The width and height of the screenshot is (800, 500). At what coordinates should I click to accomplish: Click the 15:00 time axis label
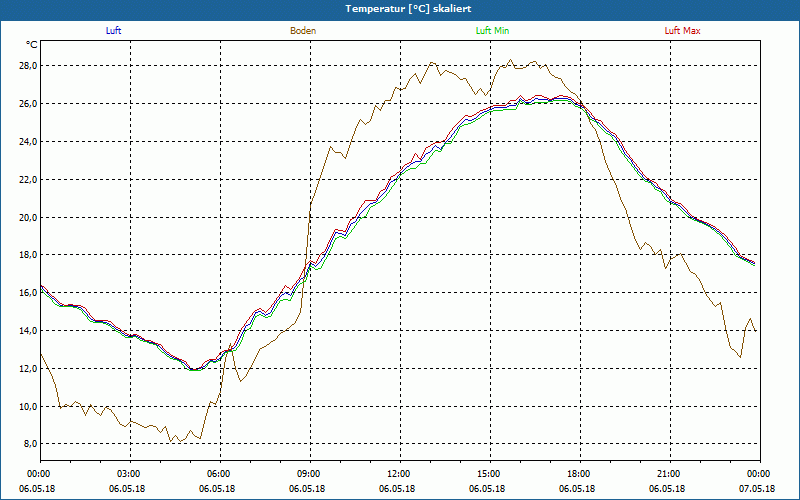[490, 474]
